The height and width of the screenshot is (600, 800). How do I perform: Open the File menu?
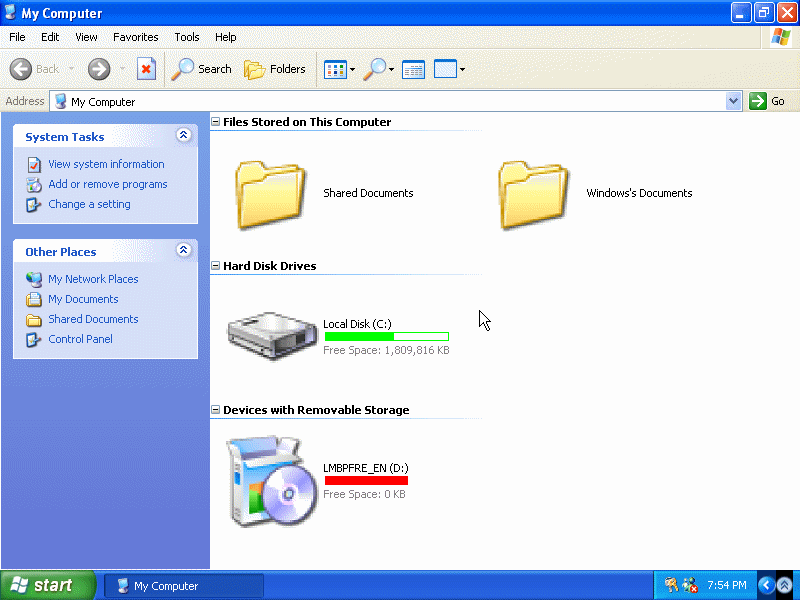17,37
